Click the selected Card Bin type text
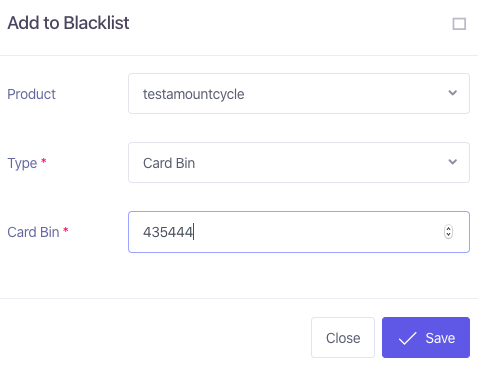478x373 pixels. pyautogui.click(x=169, y=163)
